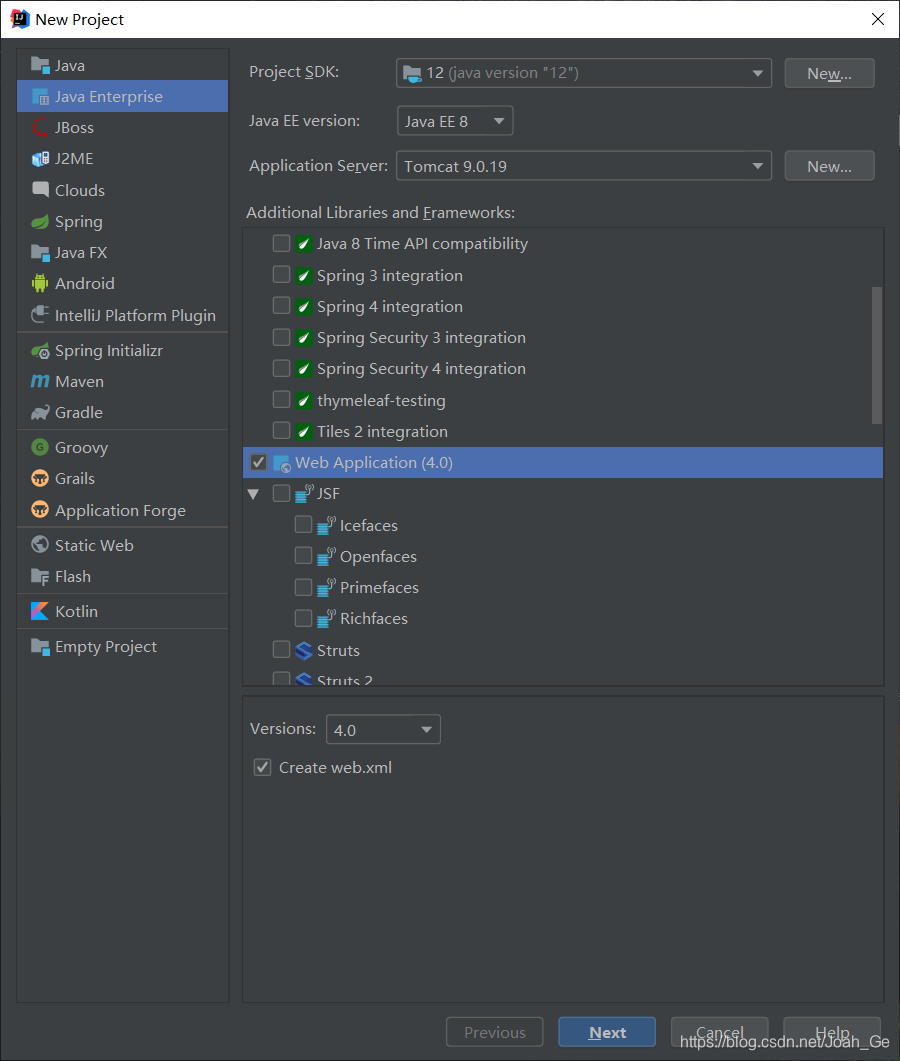The image size is (900, 1061).
Task: Click the Maven m icon
Action: (x=40, y=382)
